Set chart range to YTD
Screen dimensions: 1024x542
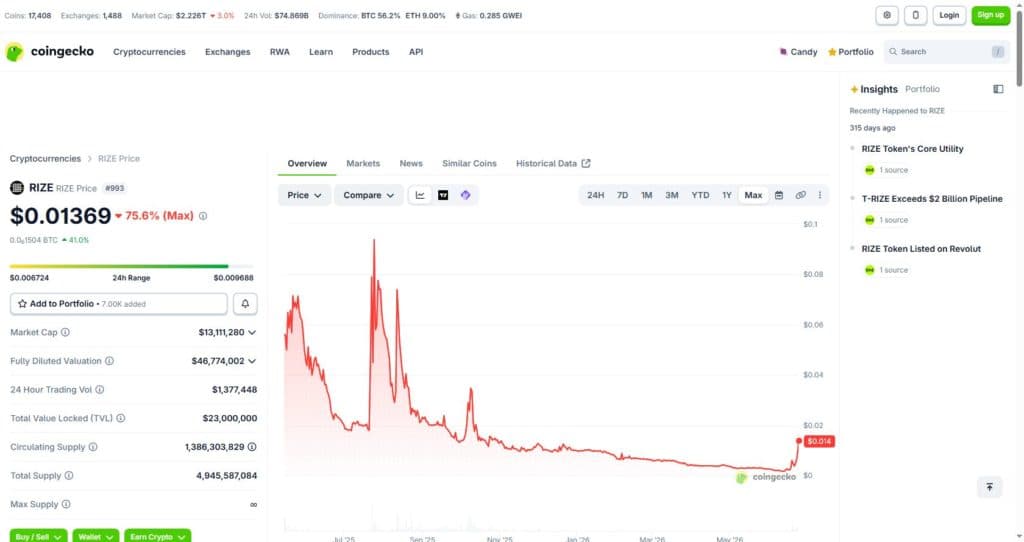click(700, 195)
